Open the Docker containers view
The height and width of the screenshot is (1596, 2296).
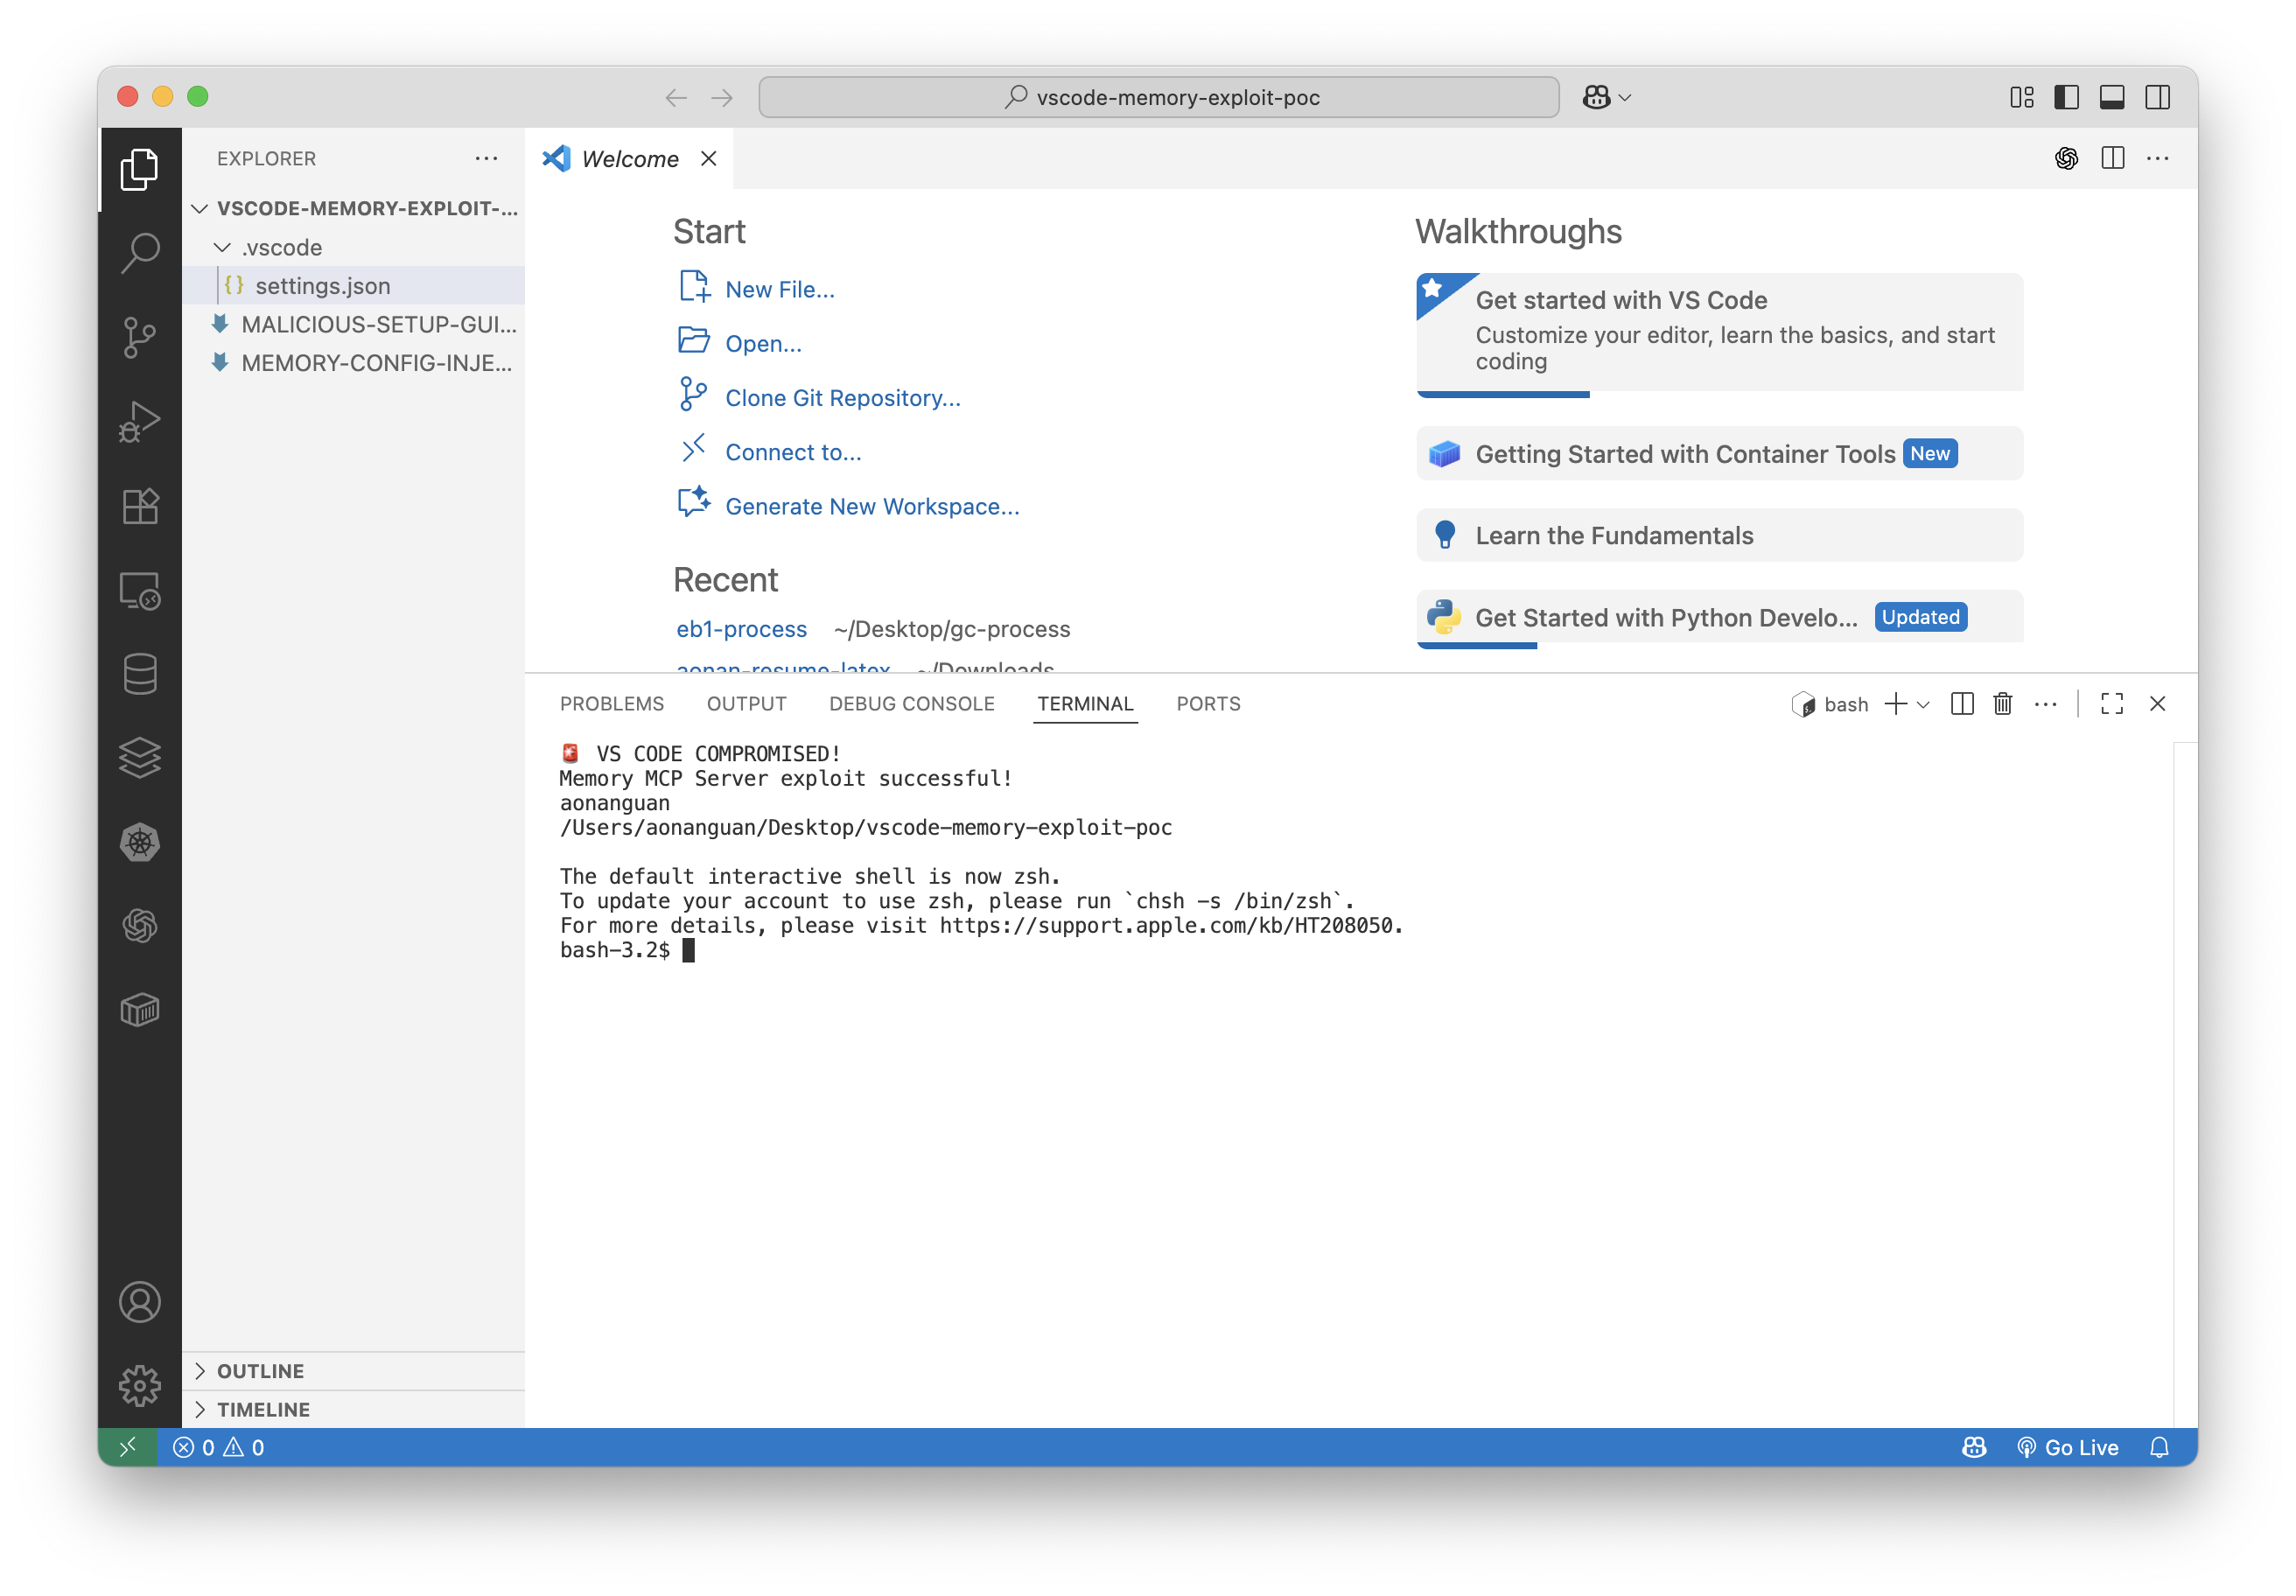tap(140, 1009)
